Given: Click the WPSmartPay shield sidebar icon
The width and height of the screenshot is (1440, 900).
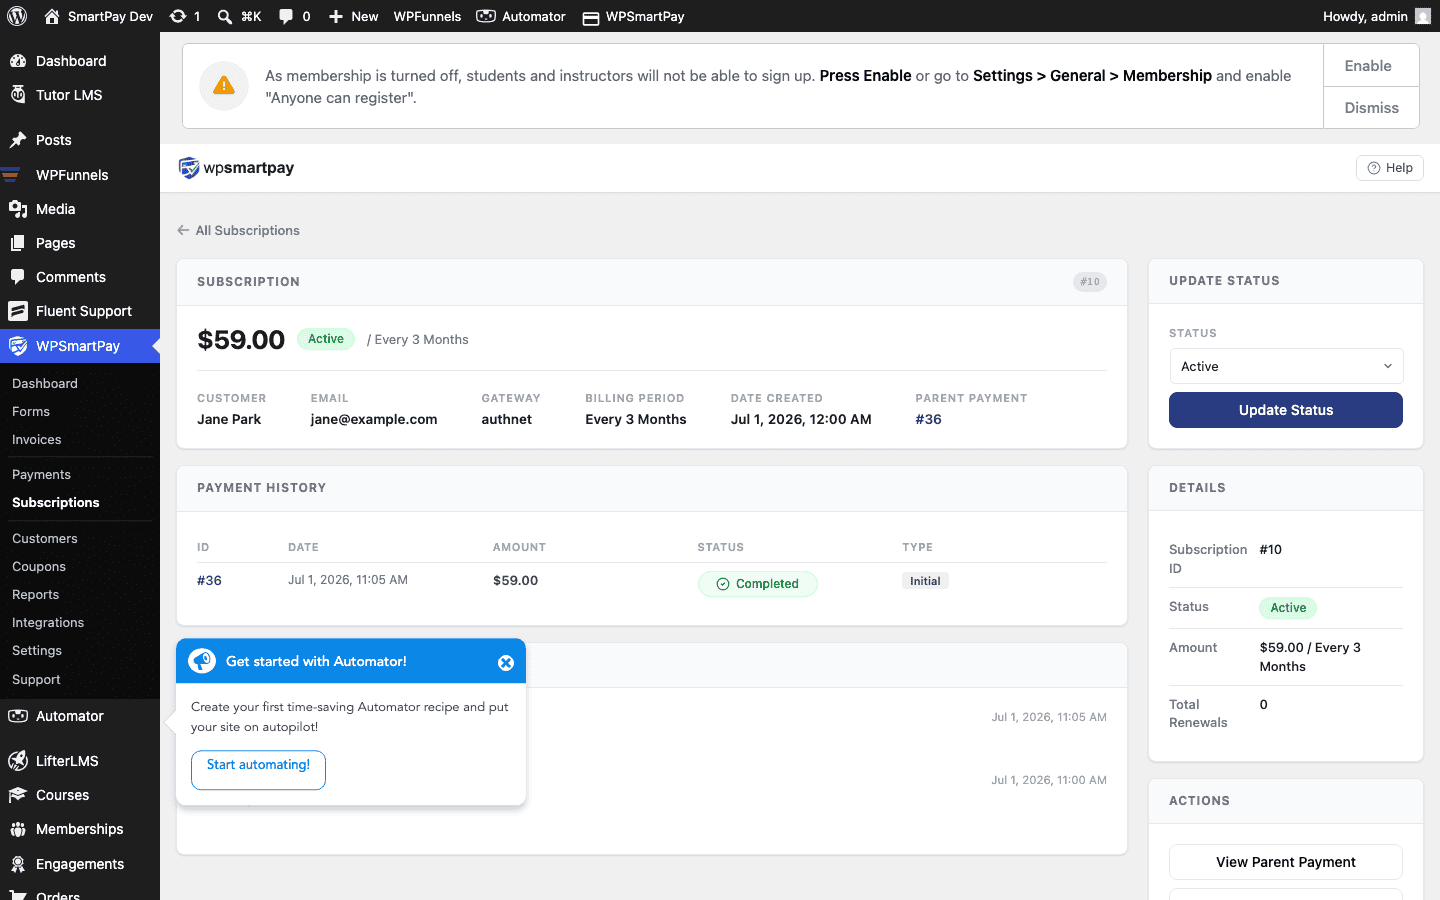Looking at the screenshot, I should 18,346.
